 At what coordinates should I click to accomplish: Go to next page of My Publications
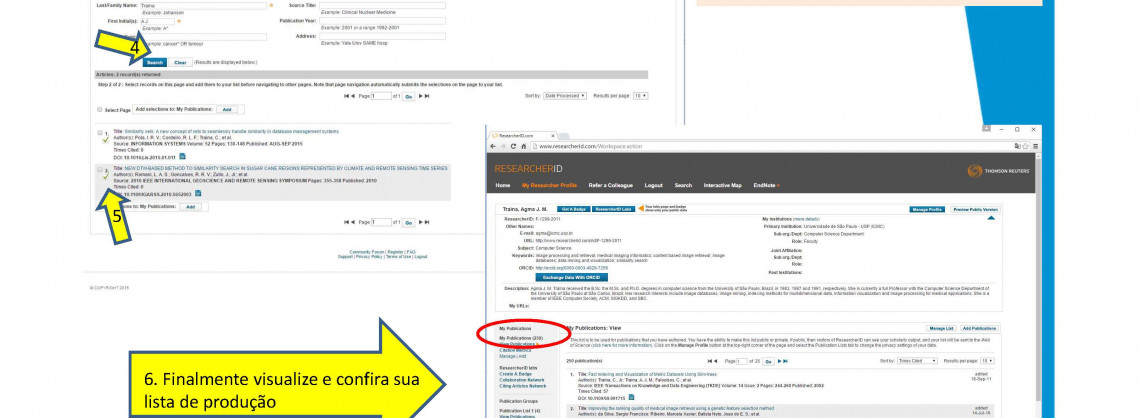click(779, 361)
